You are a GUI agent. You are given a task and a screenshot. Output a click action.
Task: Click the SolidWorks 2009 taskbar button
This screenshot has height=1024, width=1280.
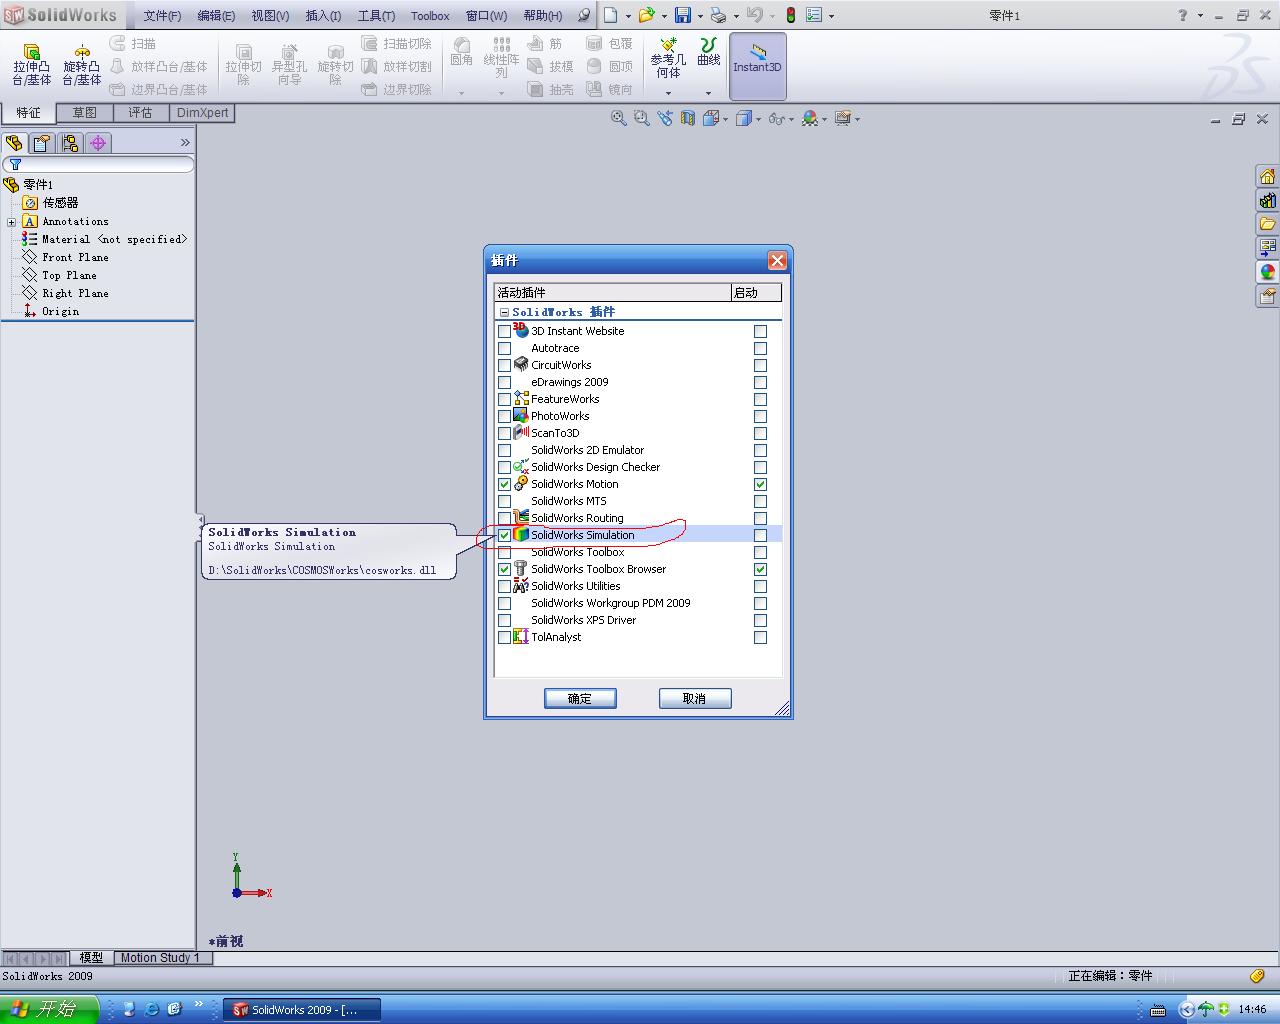pos(302,1010)
